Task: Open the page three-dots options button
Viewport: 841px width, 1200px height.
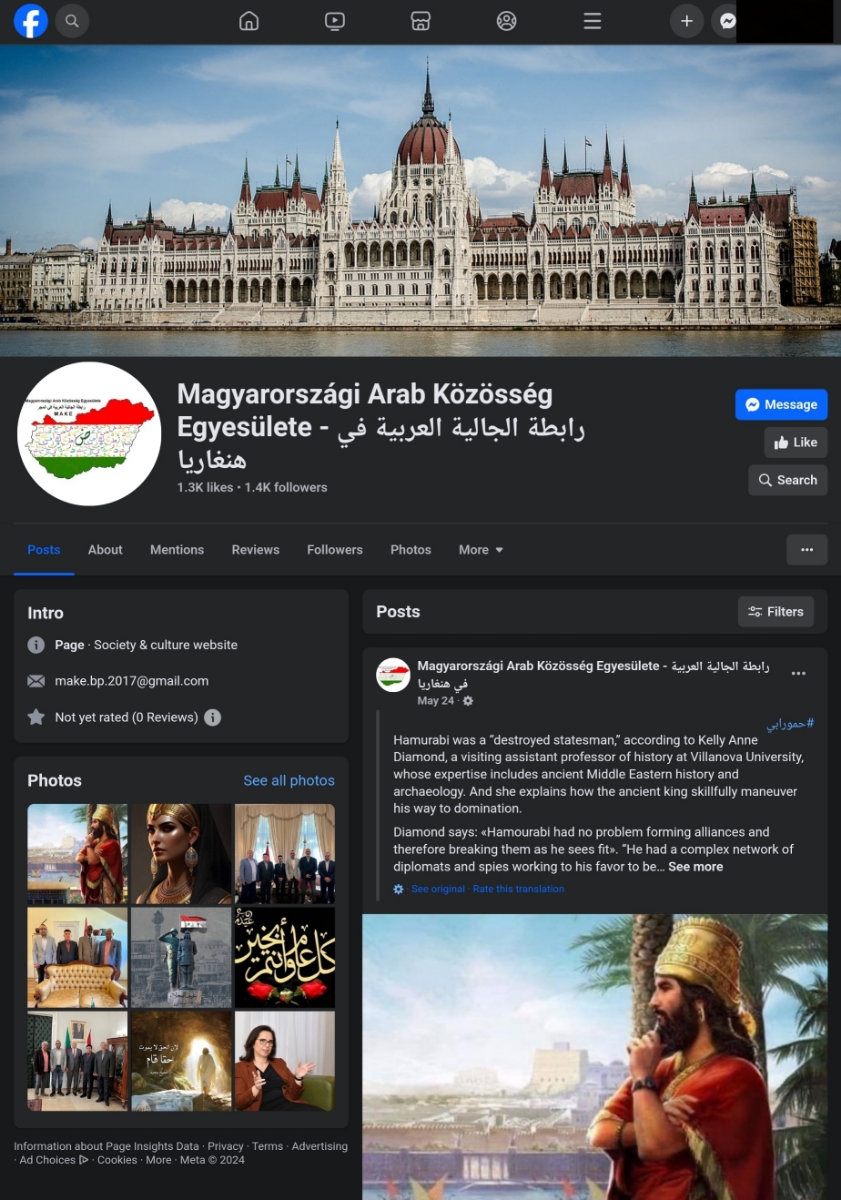Action: tap(807, 550)
